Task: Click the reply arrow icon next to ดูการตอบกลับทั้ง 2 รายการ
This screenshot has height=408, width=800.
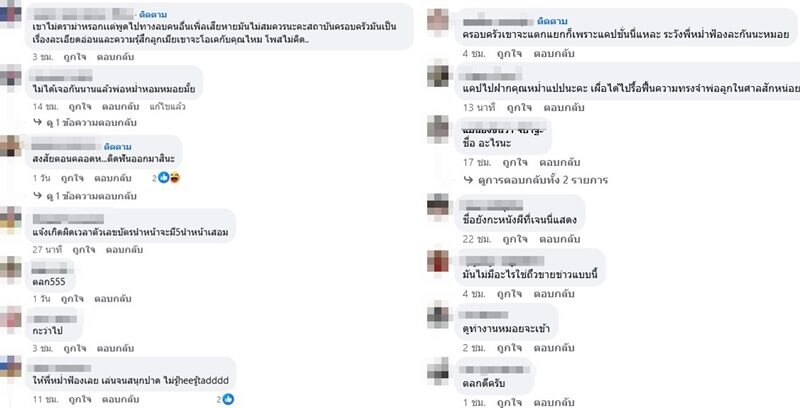Action: point(468,180)
